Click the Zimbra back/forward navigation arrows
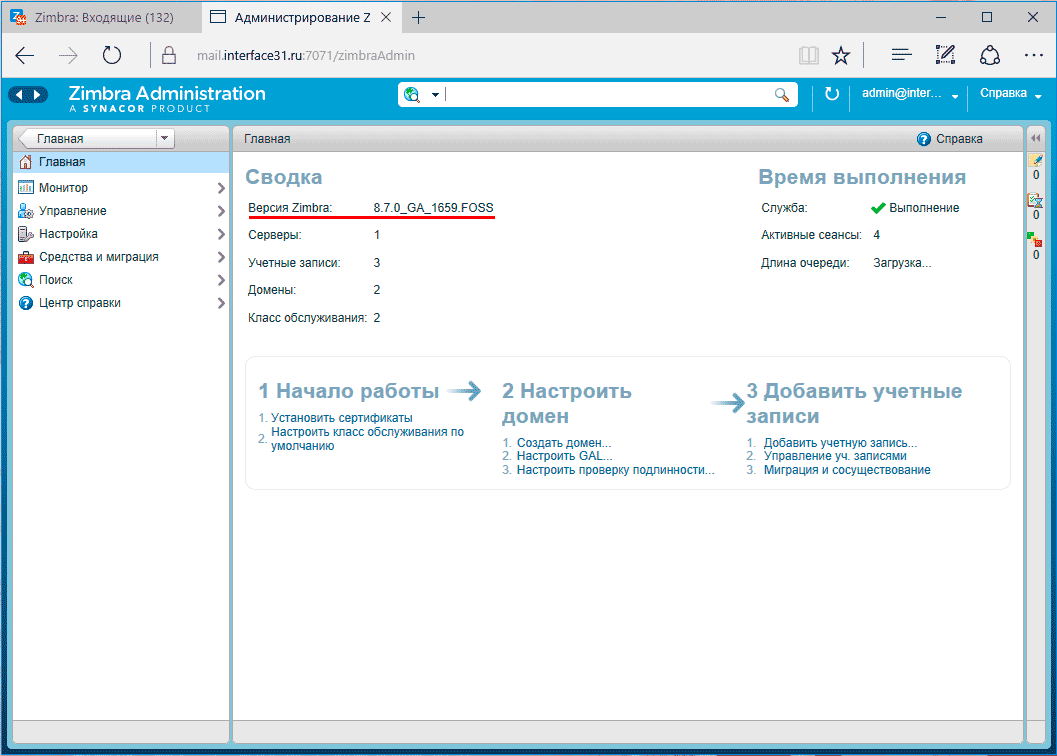Screen dimensions: 1057x756 pos(28,94)
